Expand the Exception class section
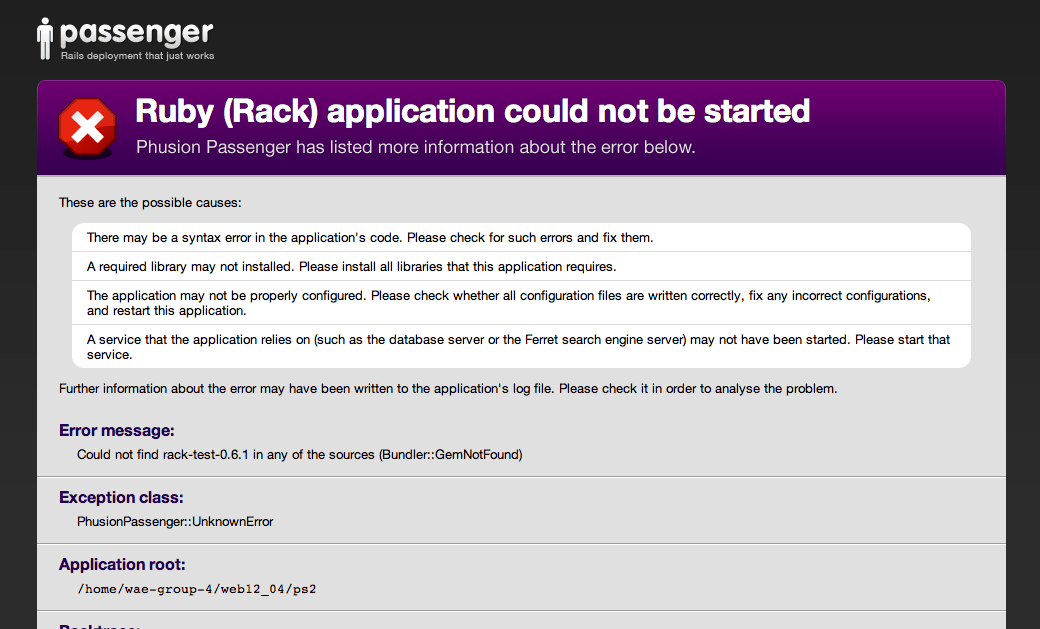Screen dimensions: 1040x629 click(120, 497)
